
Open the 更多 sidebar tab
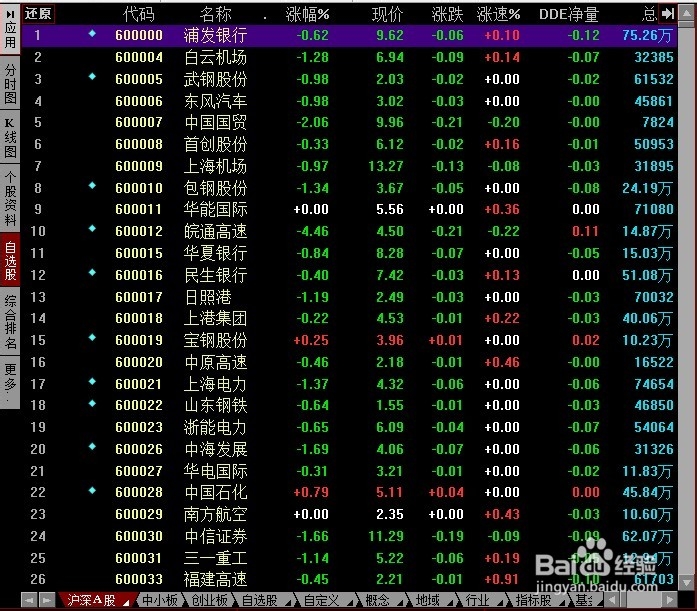pos(10,383)
